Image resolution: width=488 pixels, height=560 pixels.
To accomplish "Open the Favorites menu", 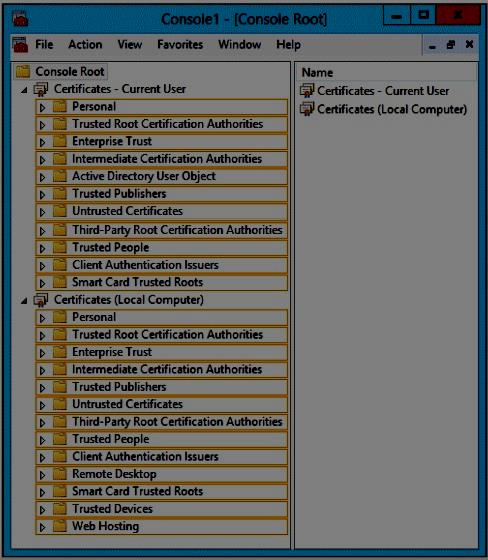I will (180, 45).
